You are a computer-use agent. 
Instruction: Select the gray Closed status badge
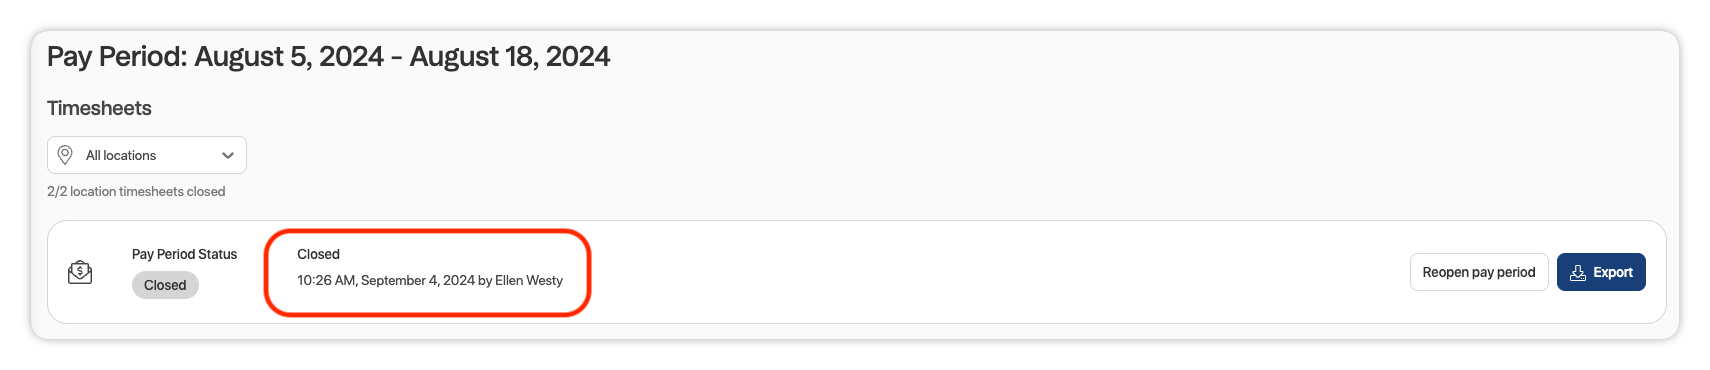(x=165, y=285)
